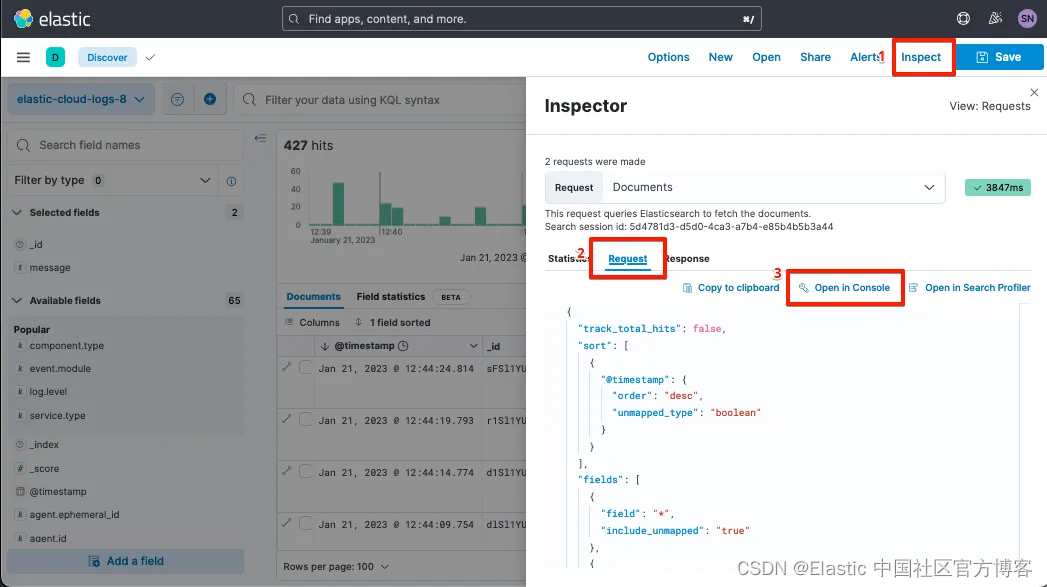The height and width of the screenshot is (587, 1047).
Task: Click the component.type field
Action: [x=67, y=346]
